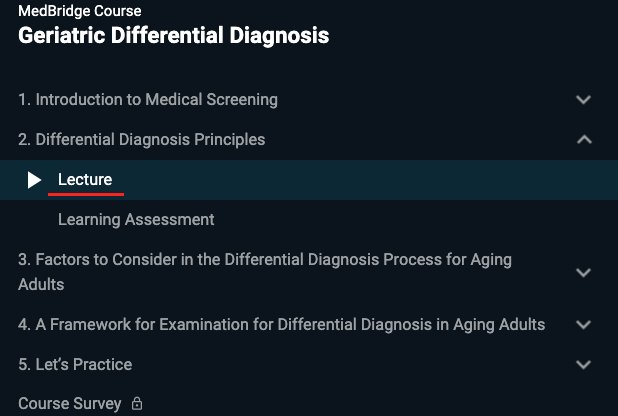
Task: Select Factors to Consider chapter title
Action: pyautogui.click(x=265, y=272)
